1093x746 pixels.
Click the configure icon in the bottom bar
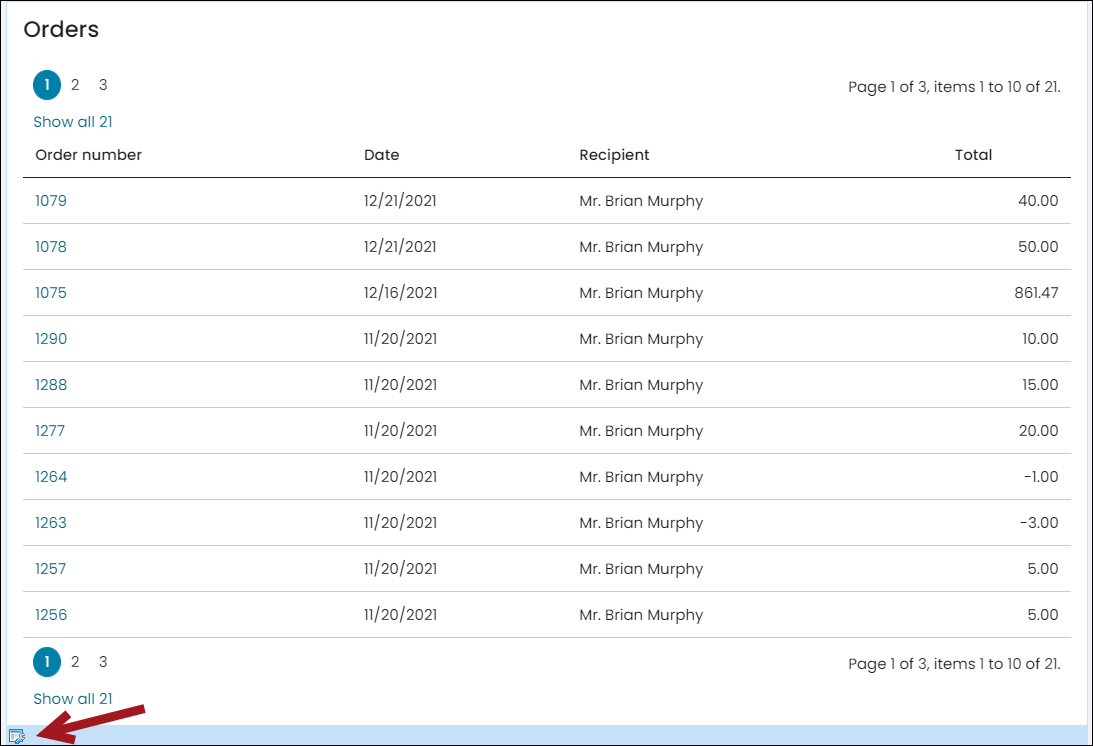[x=17, y=736]
